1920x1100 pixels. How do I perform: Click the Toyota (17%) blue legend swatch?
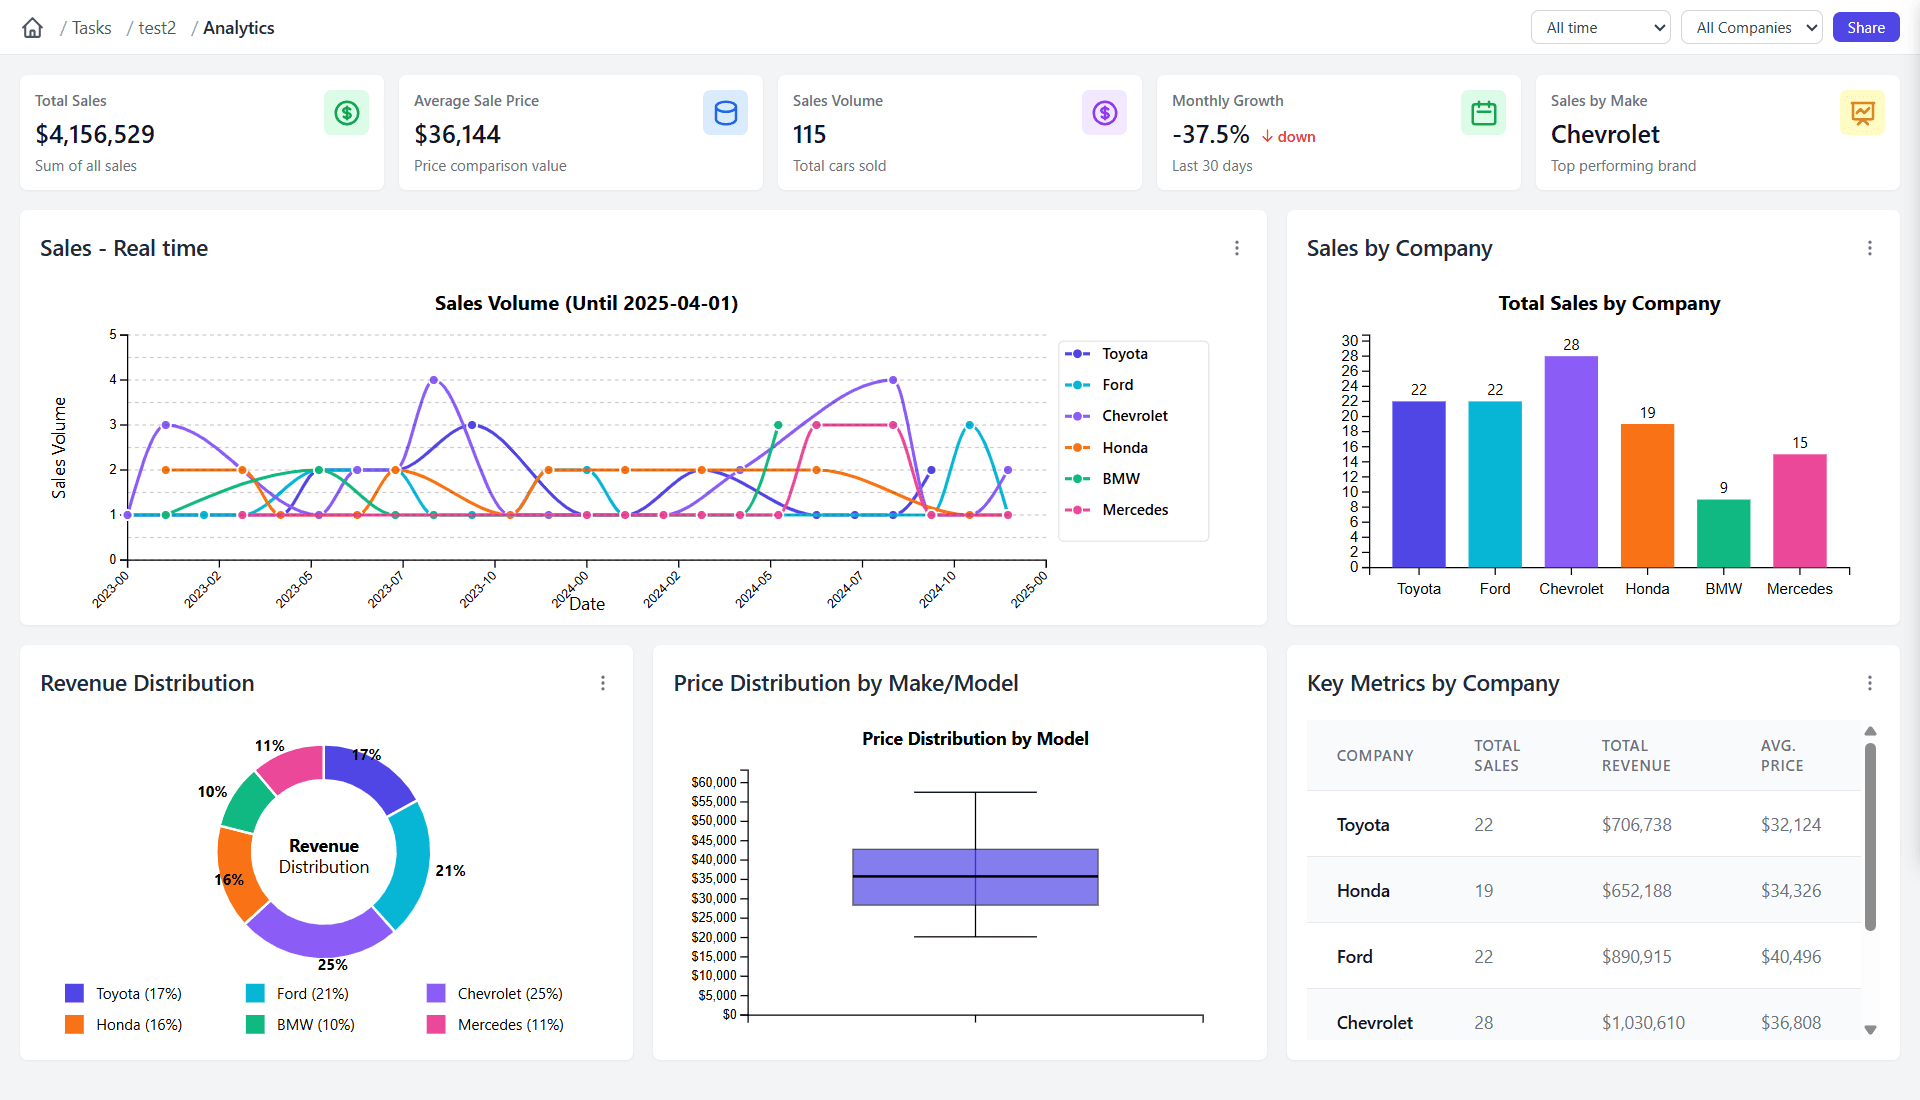[x=74, y=993]
